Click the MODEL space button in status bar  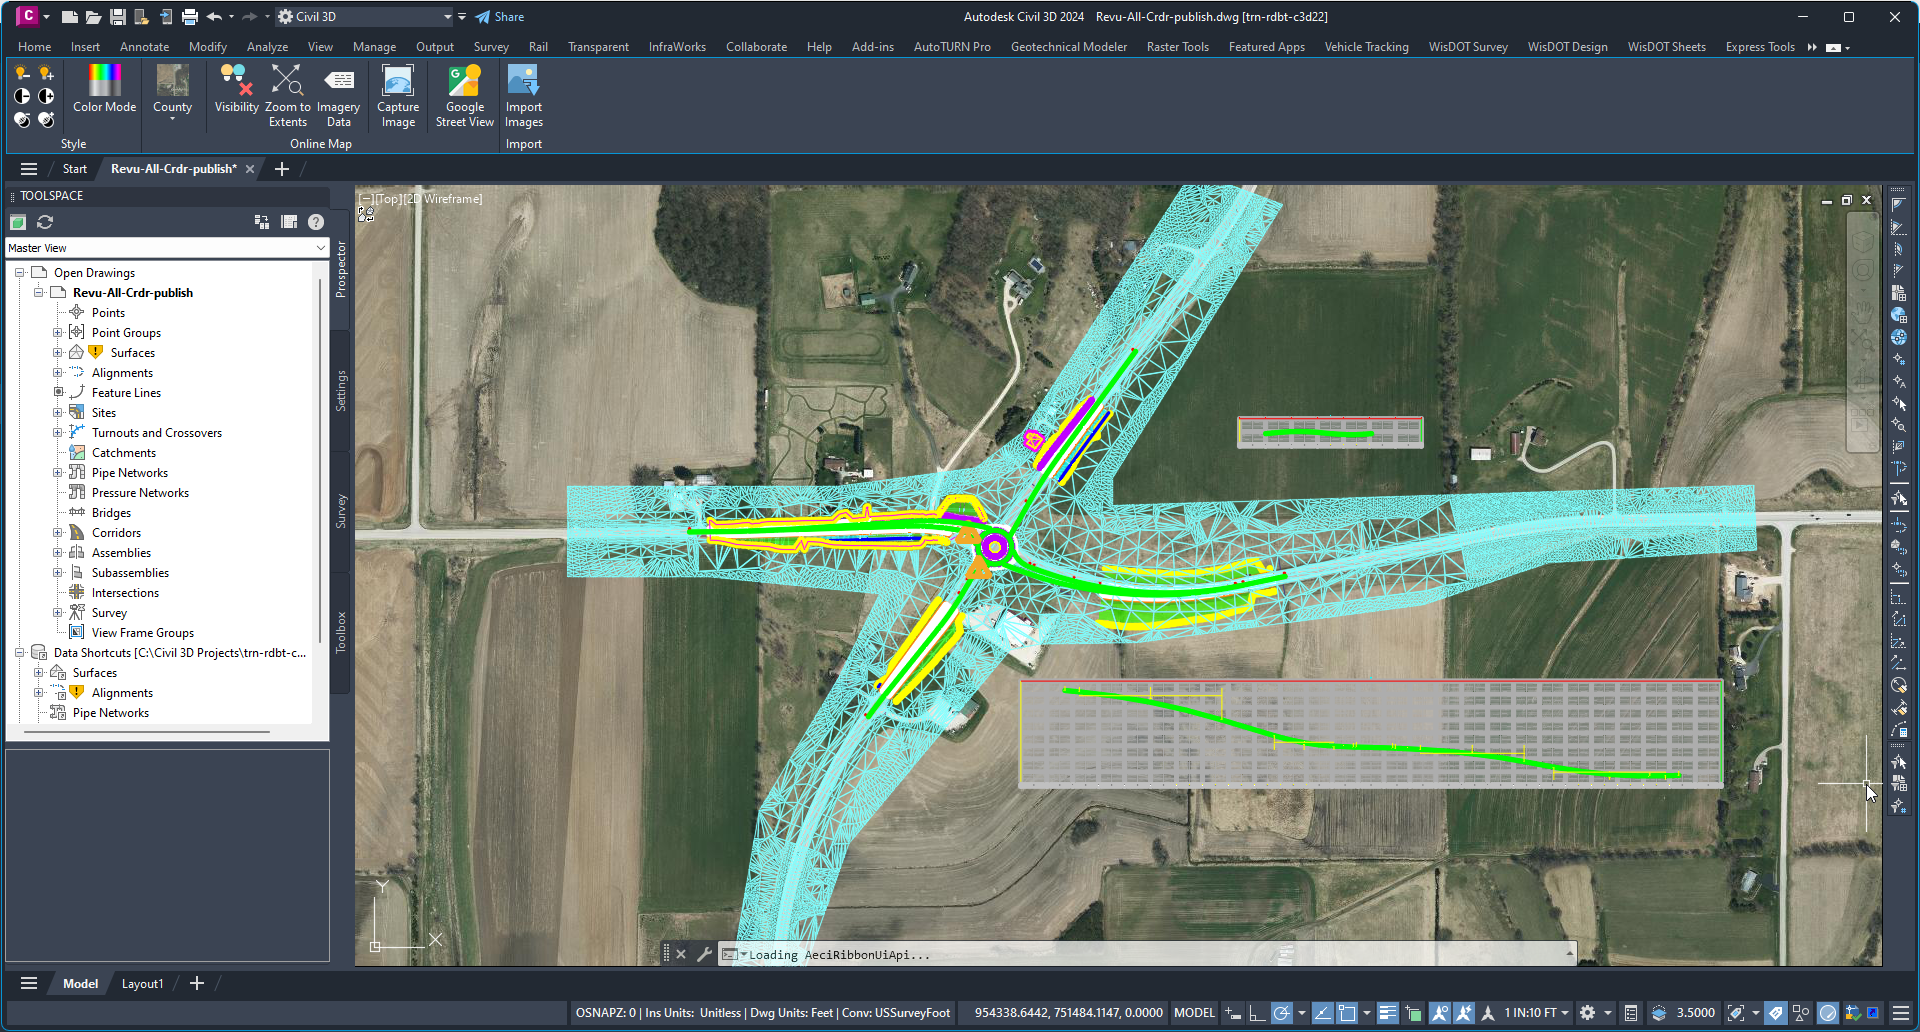(1194, 1013)
